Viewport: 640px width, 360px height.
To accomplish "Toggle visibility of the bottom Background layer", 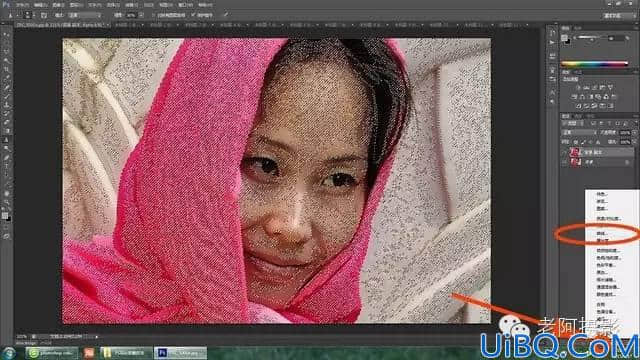I will pos(564,162).
